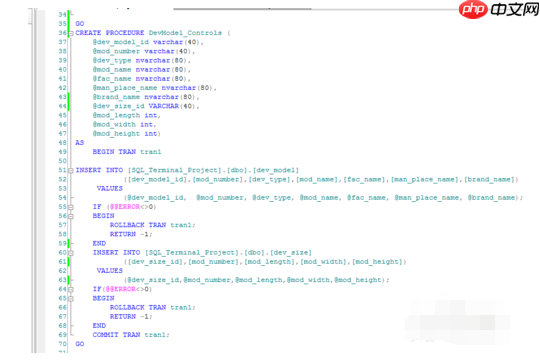Click the left vertical margin bar
The image size is (540, 364).
[x=41, y=181]
